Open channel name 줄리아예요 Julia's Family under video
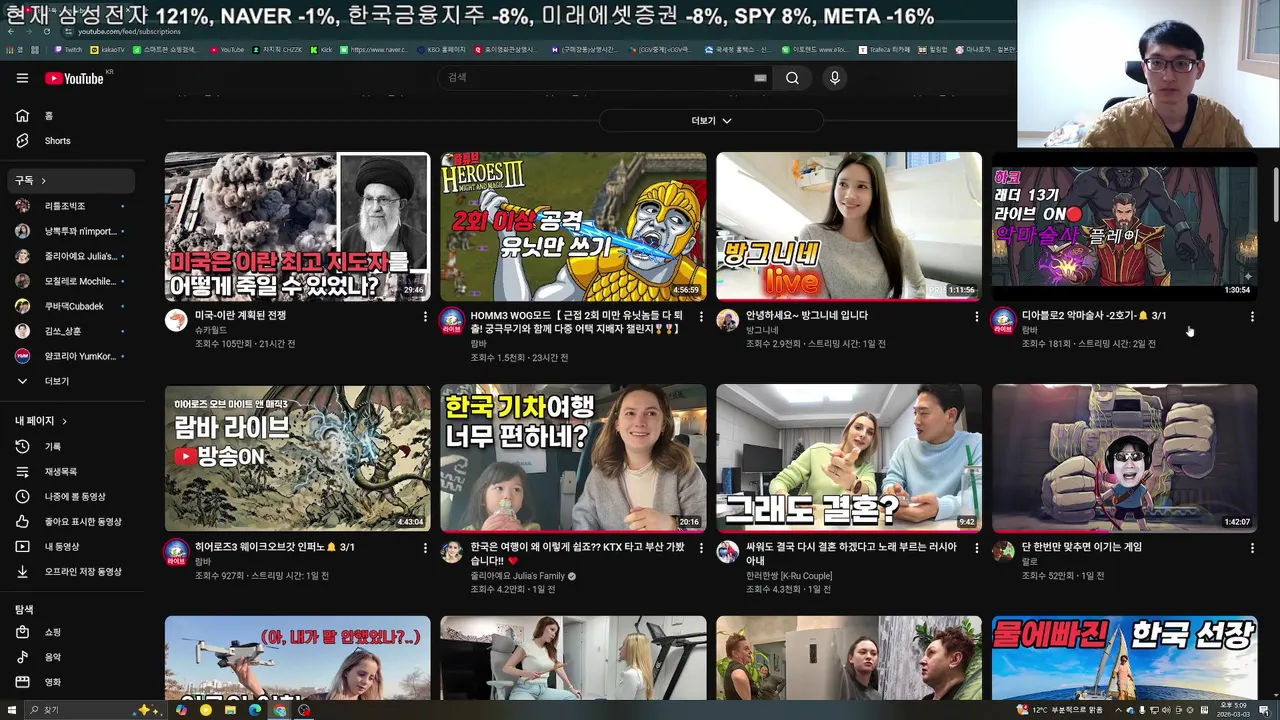The width and height of the screenshot is (1280, 720). tap(518, 576)
